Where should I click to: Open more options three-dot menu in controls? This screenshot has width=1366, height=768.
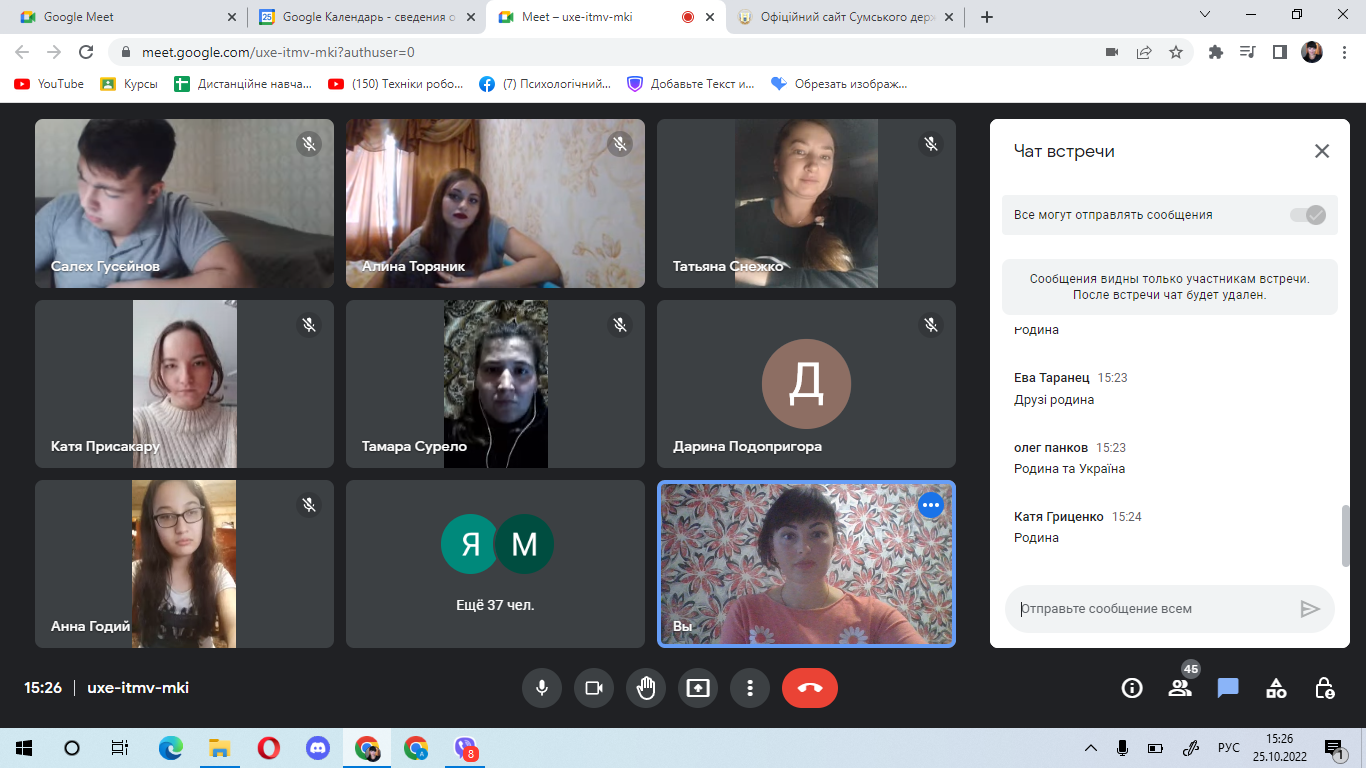tap(750, 688)
